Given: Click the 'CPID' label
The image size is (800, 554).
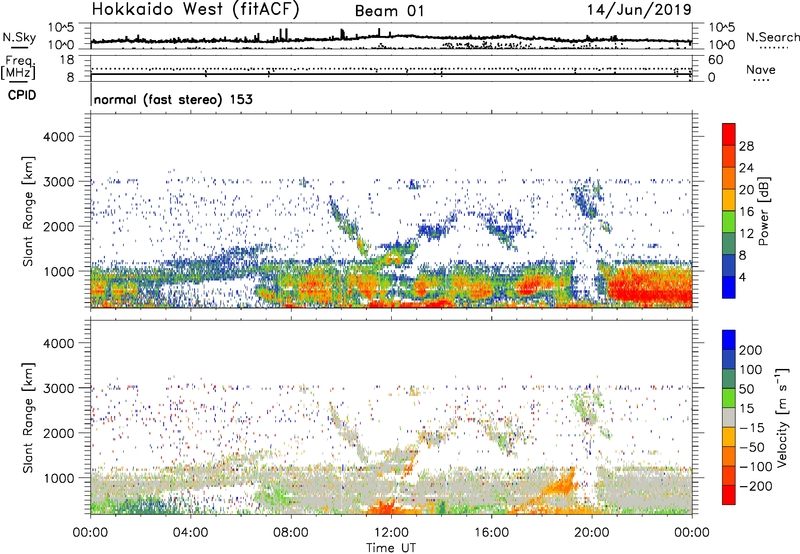Looking at the screenshot, I should (22, 95).
